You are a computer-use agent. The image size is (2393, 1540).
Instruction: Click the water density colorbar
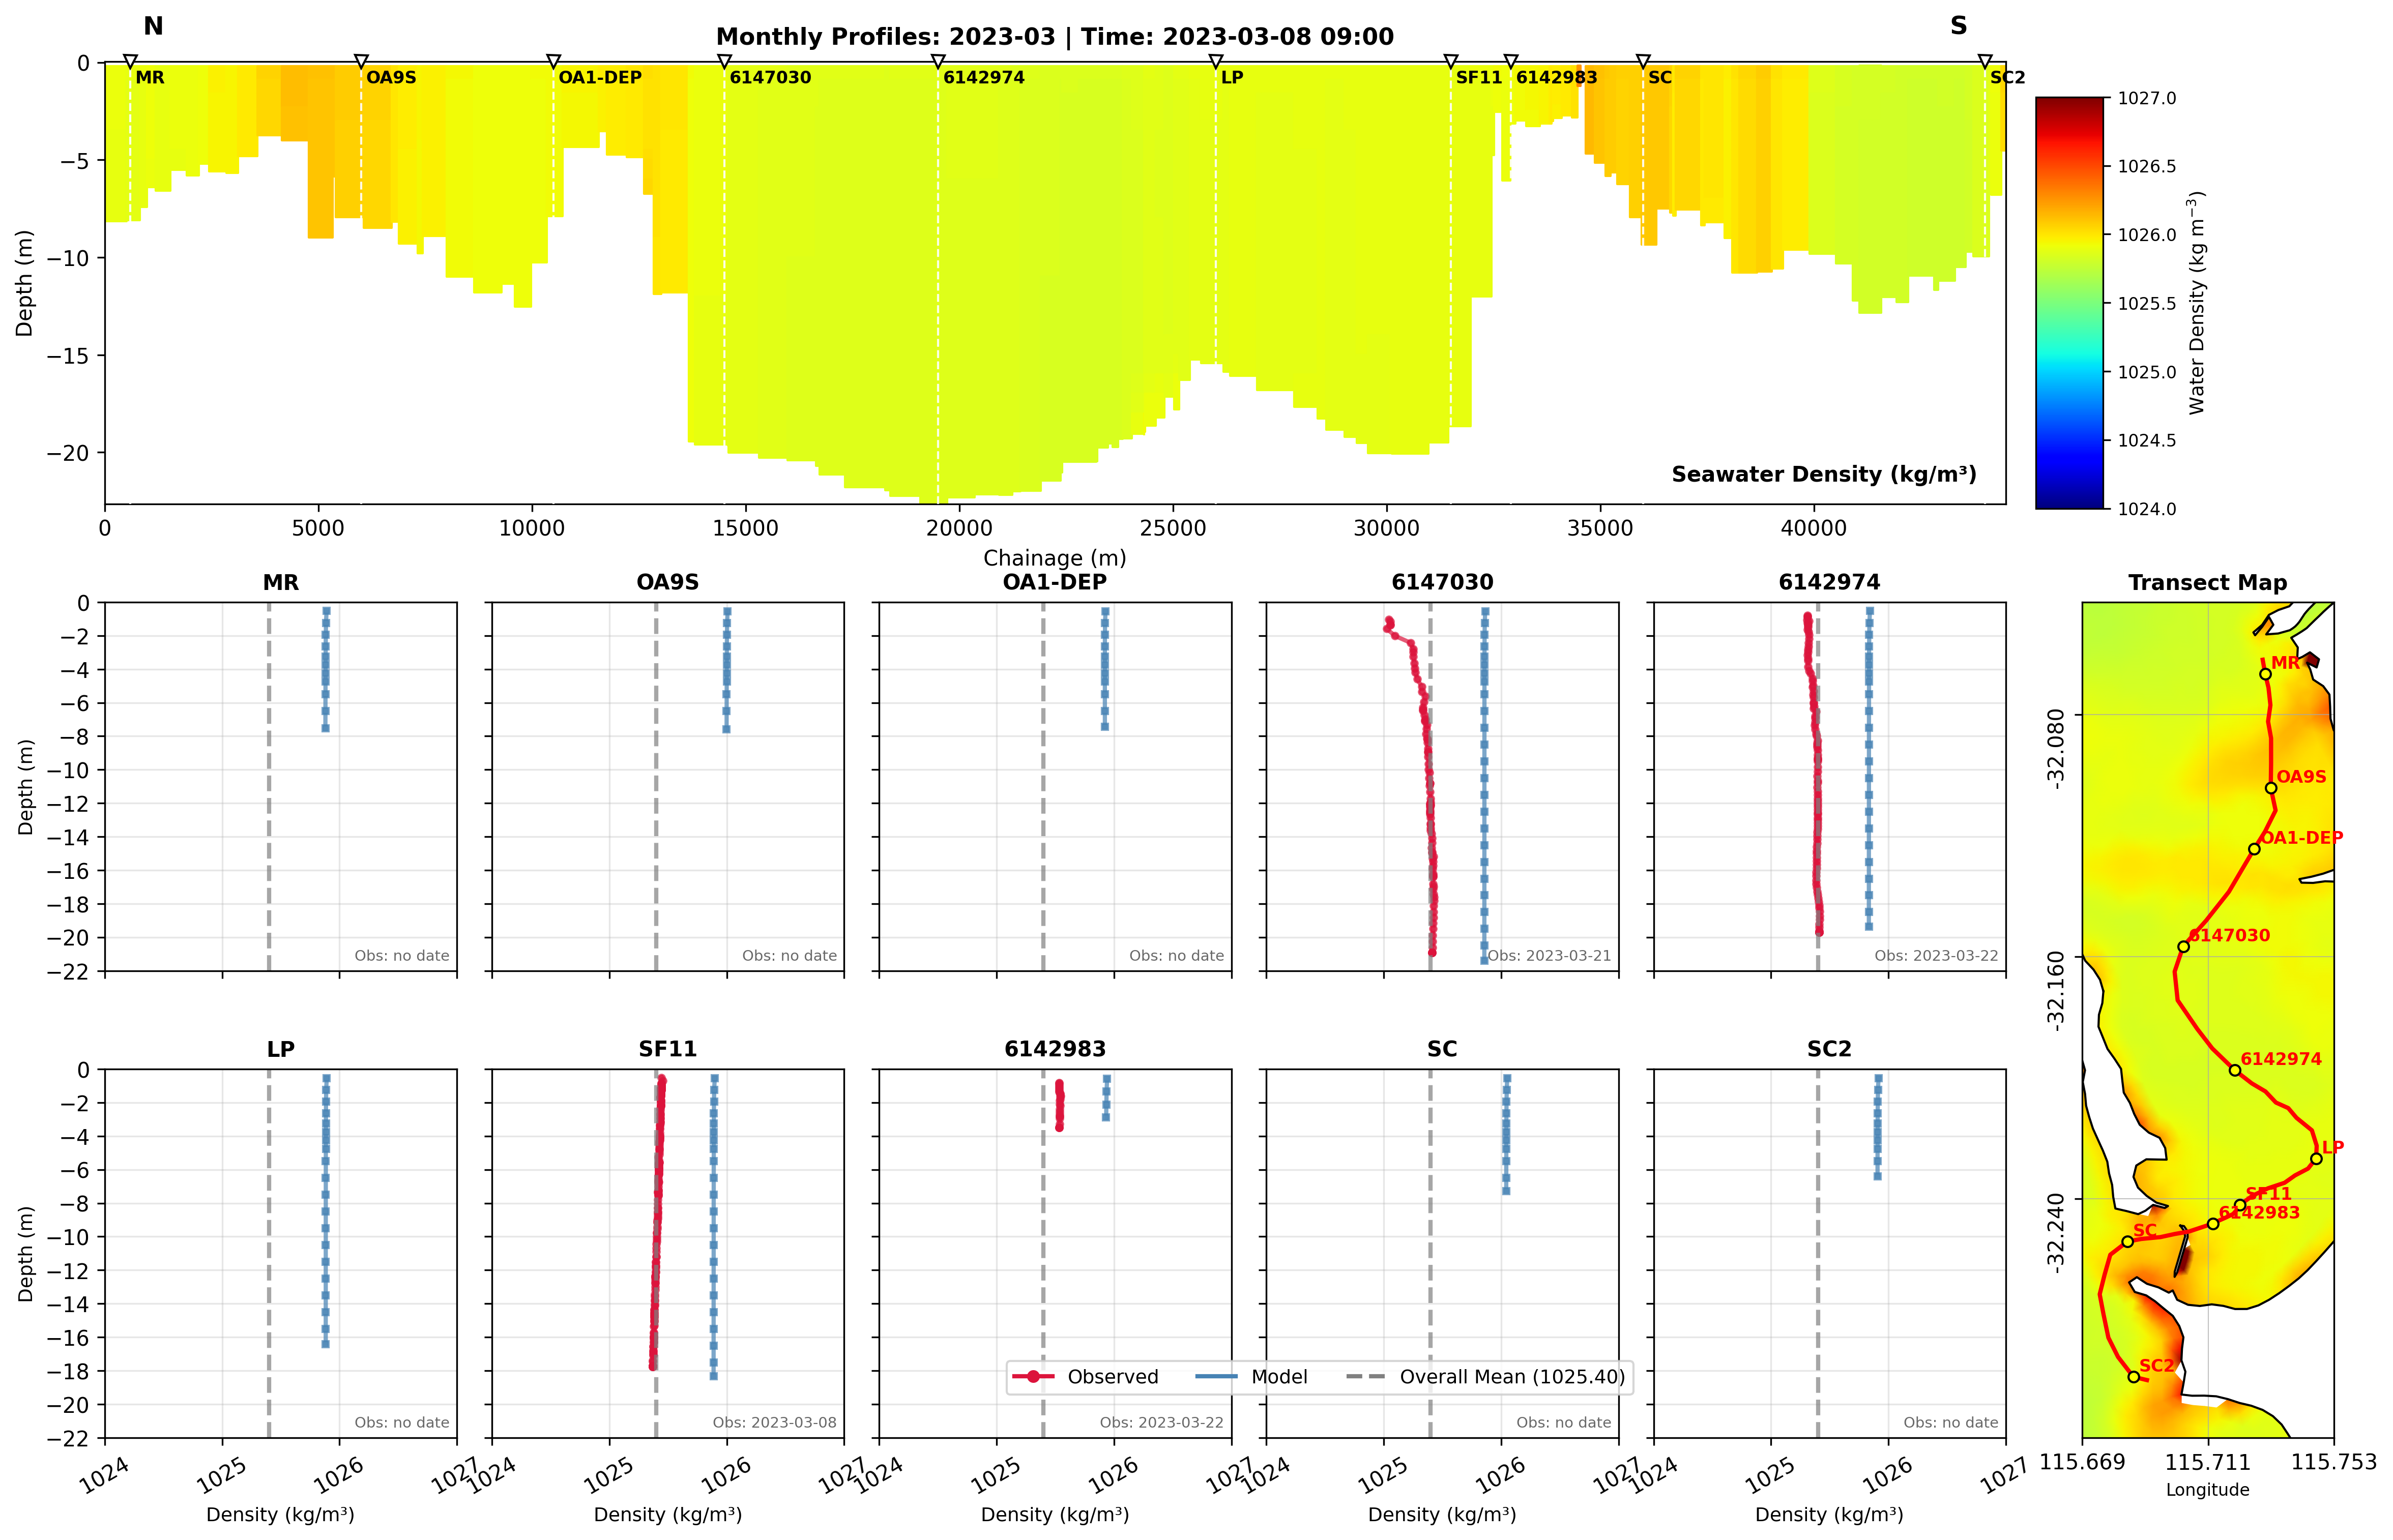[x=2069, y=303]
